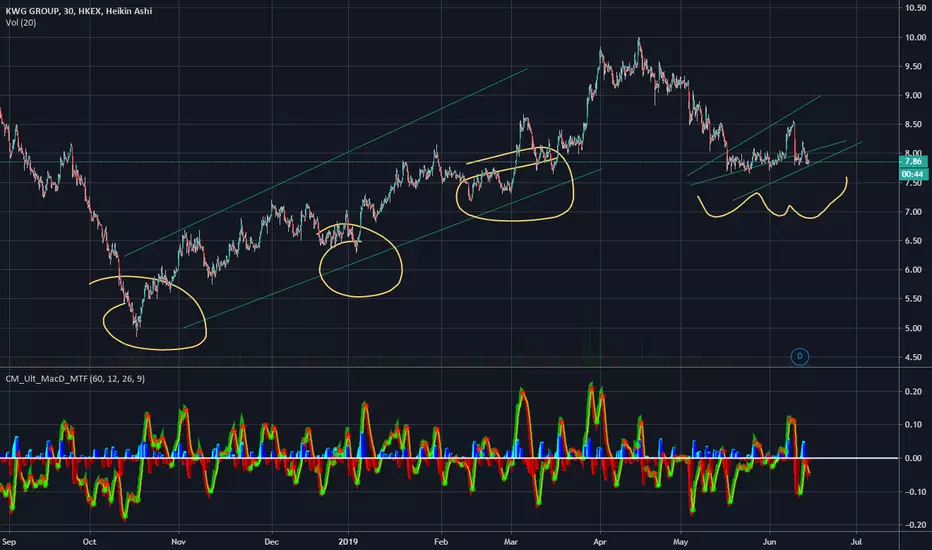Screen dimensions: 932x550
Task: Click the 0.10 MACD axis value
Action: (914, 425)
